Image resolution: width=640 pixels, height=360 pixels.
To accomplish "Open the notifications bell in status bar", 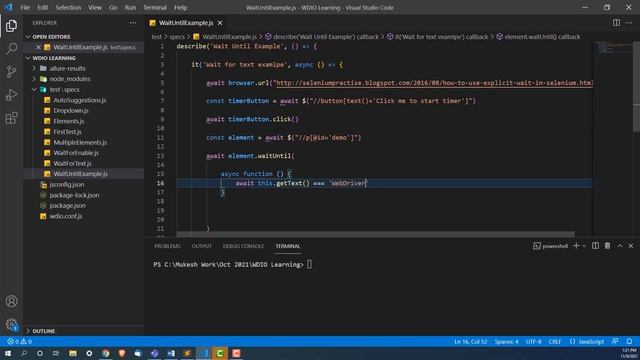I will pos(629,341).
